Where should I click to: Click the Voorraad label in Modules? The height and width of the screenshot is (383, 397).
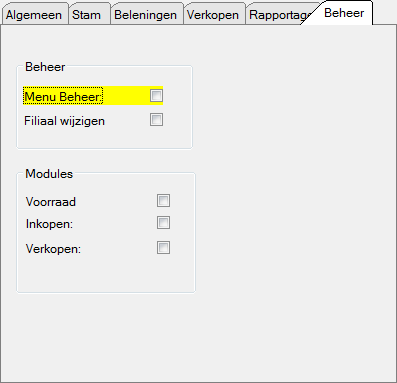51,202
